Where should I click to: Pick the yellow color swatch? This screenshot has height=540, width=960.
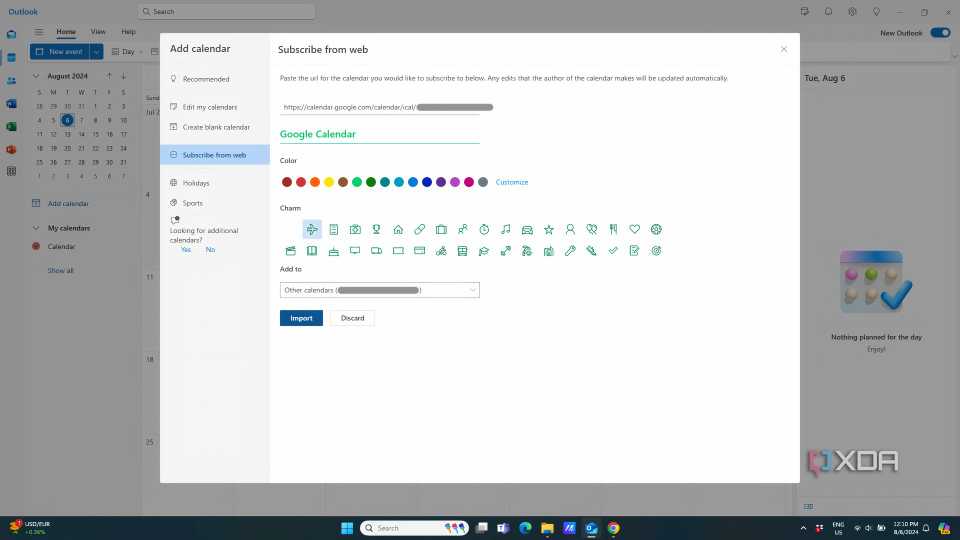pyautogui.click(x=329, y=182)
